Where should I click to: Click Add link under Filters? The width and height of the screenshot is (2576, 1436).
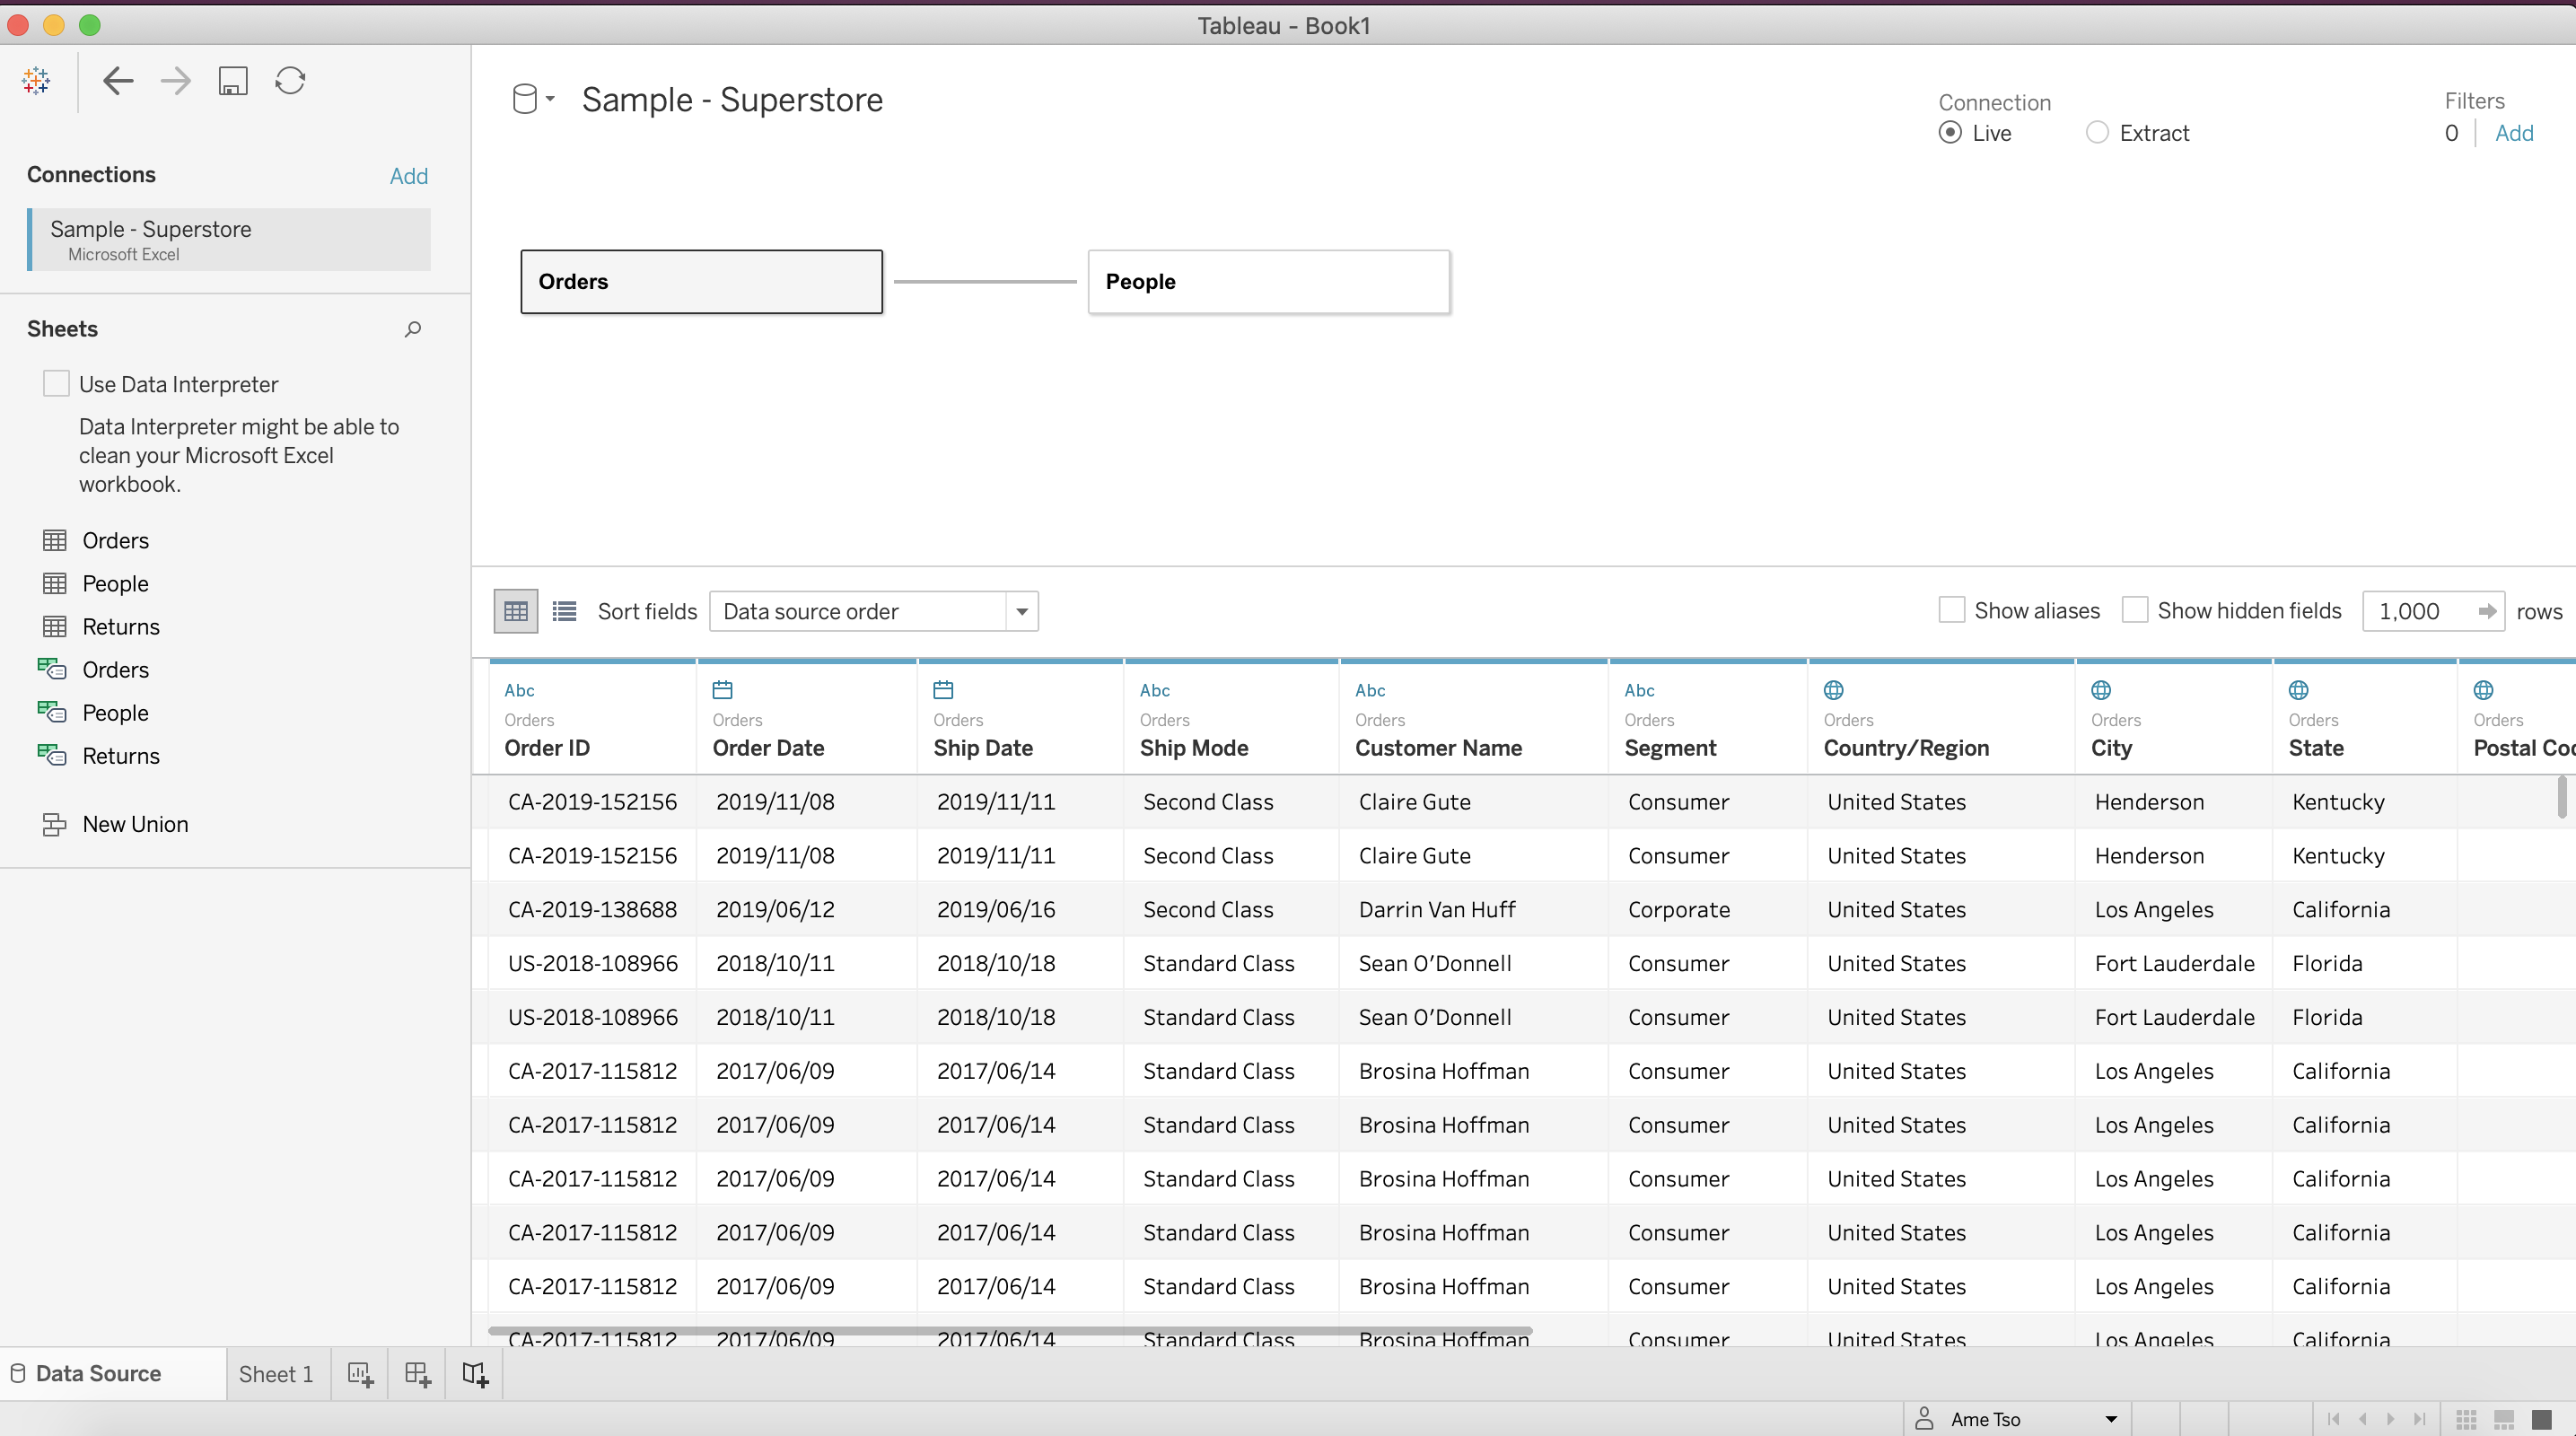(2513, 133)
